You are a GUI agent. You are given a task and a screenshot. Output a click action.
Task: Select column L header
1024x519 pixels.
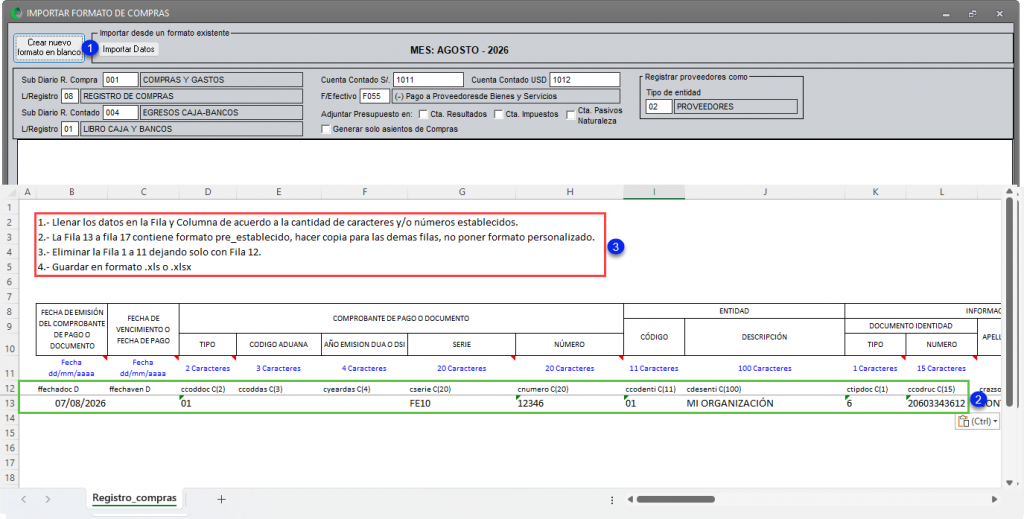tap(941, 192)
